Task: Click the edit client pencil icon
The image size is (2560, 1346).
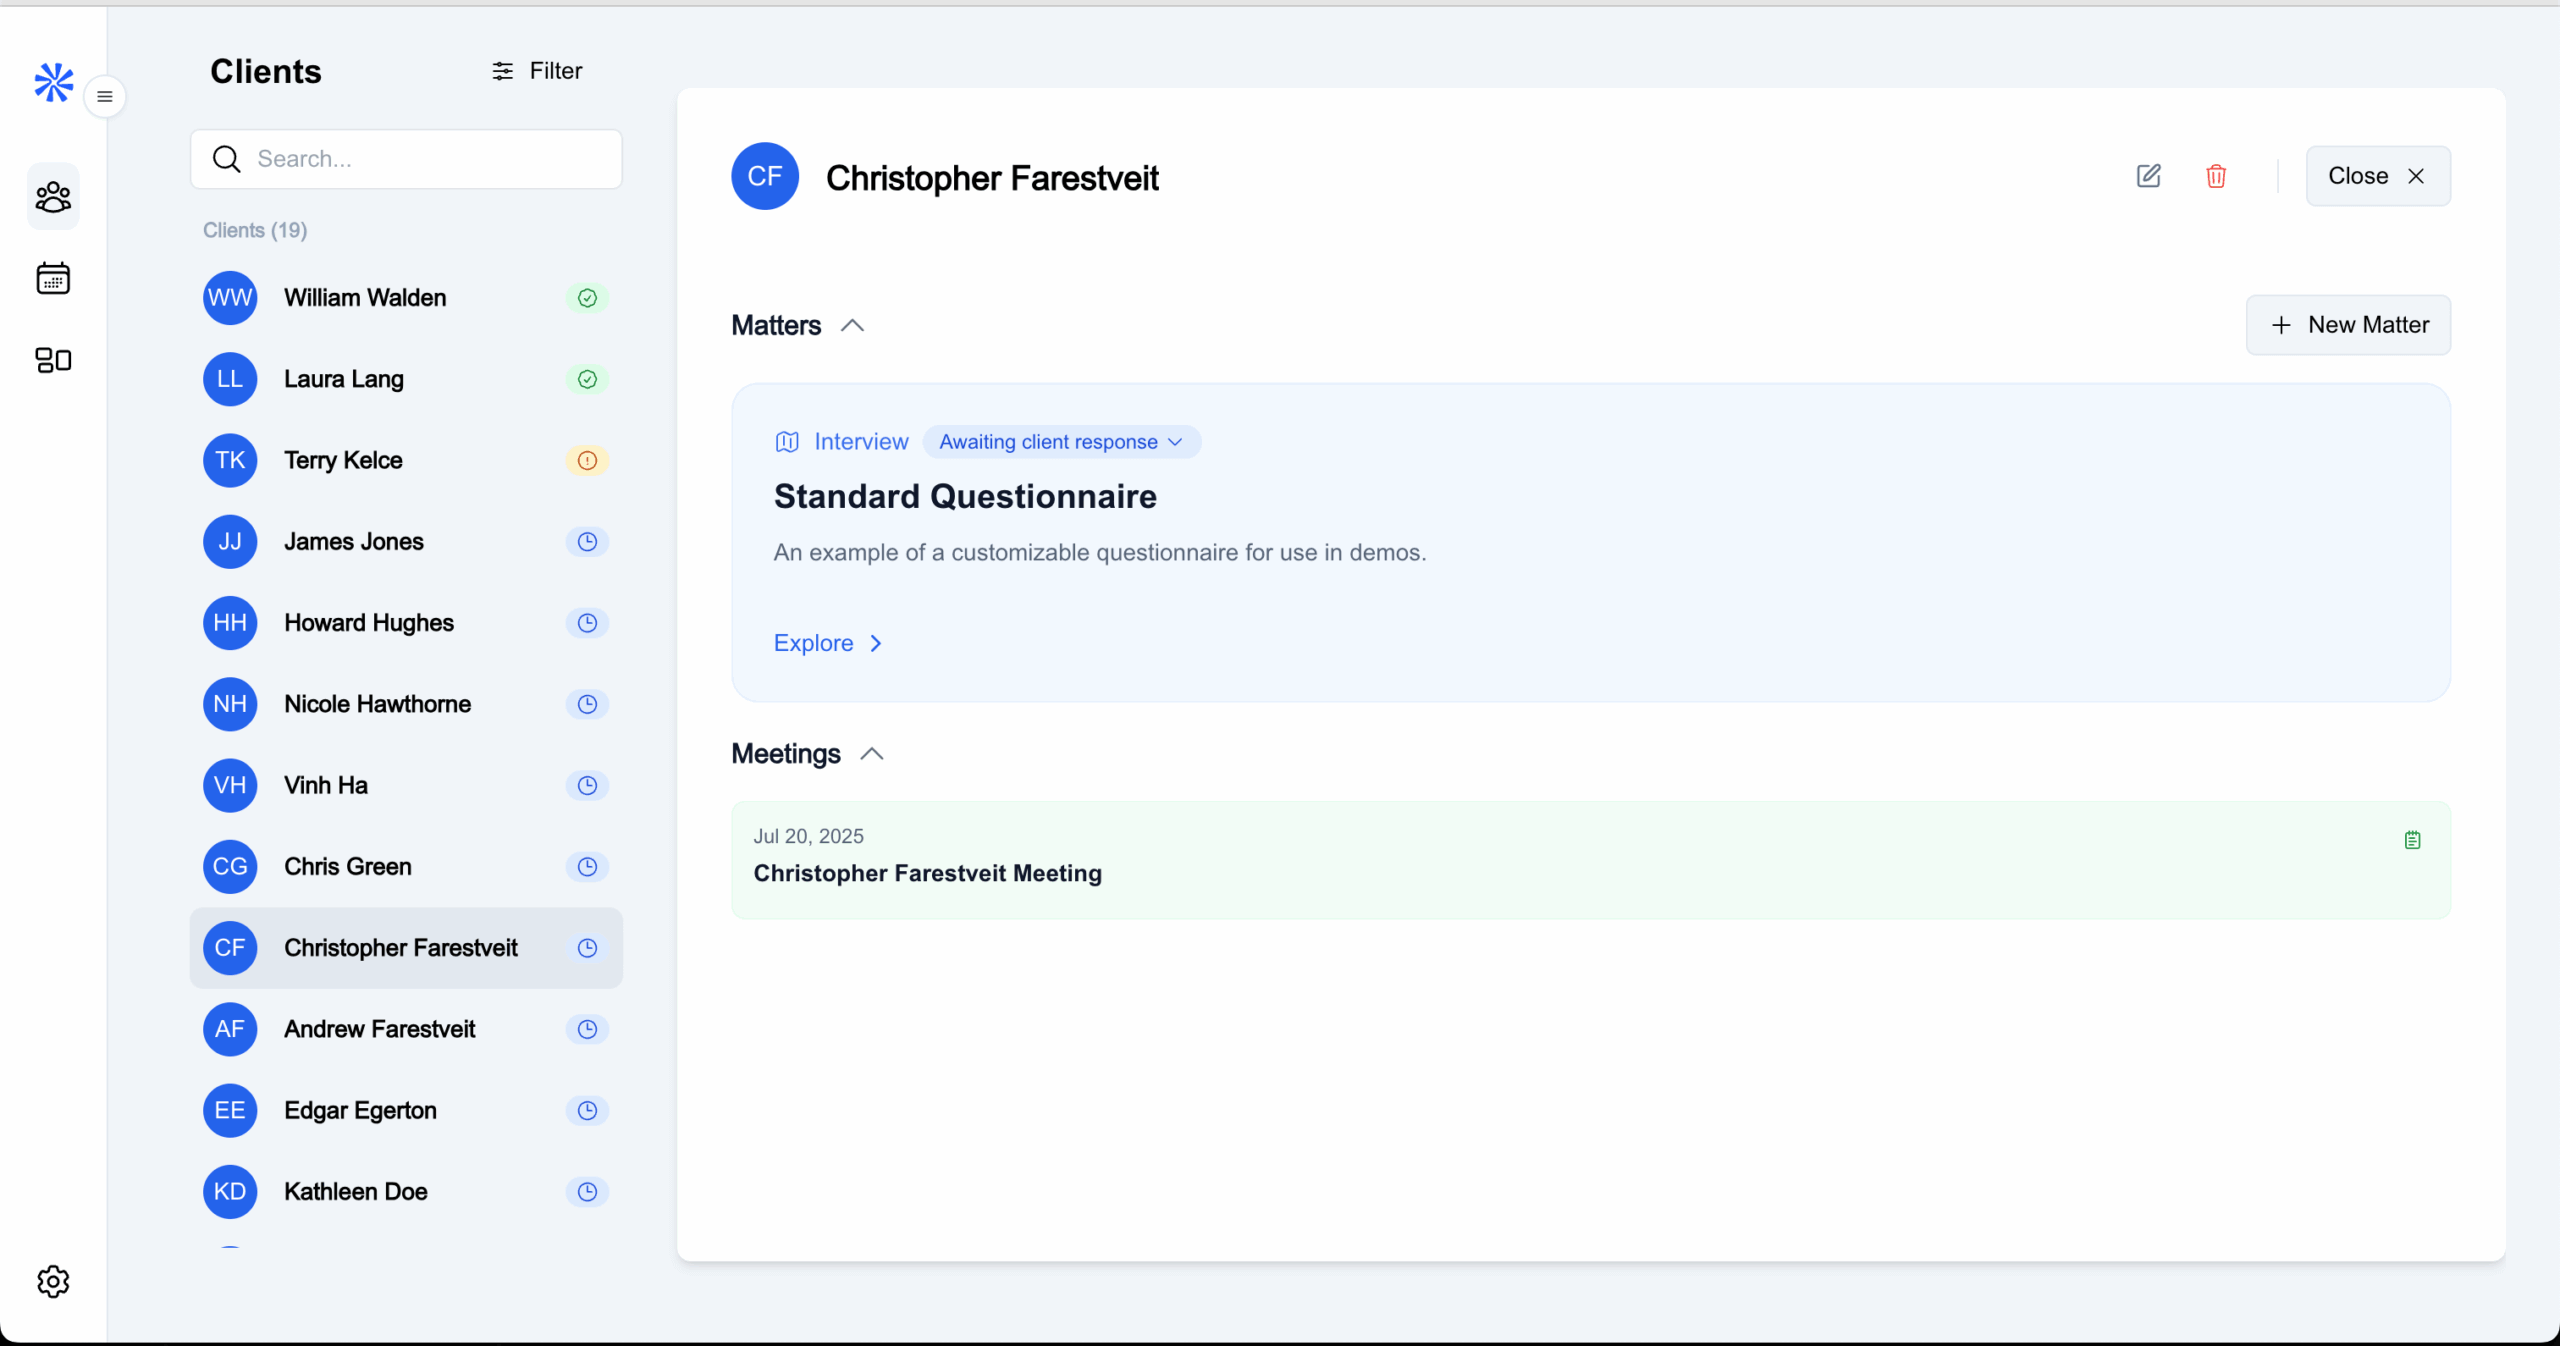Action: coord(2148,176)
